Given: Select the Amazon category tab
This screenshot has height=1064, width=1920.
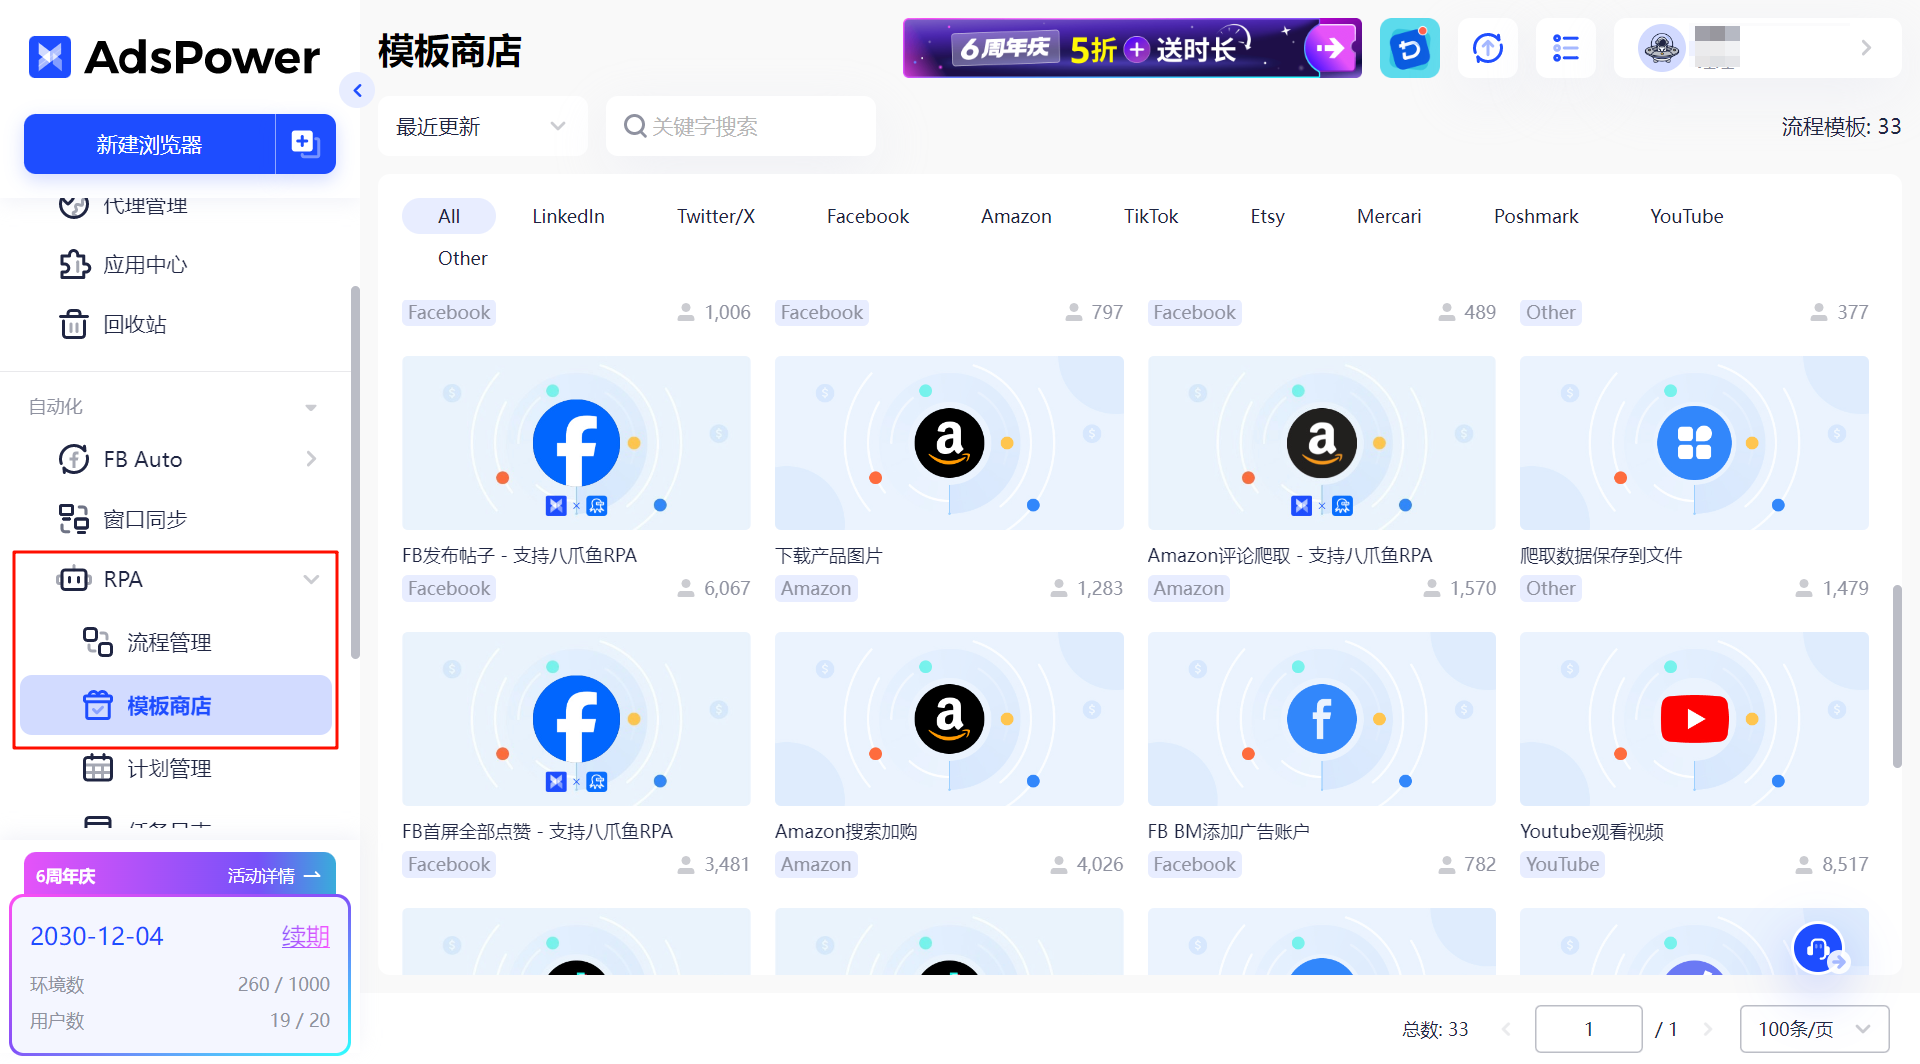Looking at the screenshot, I should coord(1016,216).
